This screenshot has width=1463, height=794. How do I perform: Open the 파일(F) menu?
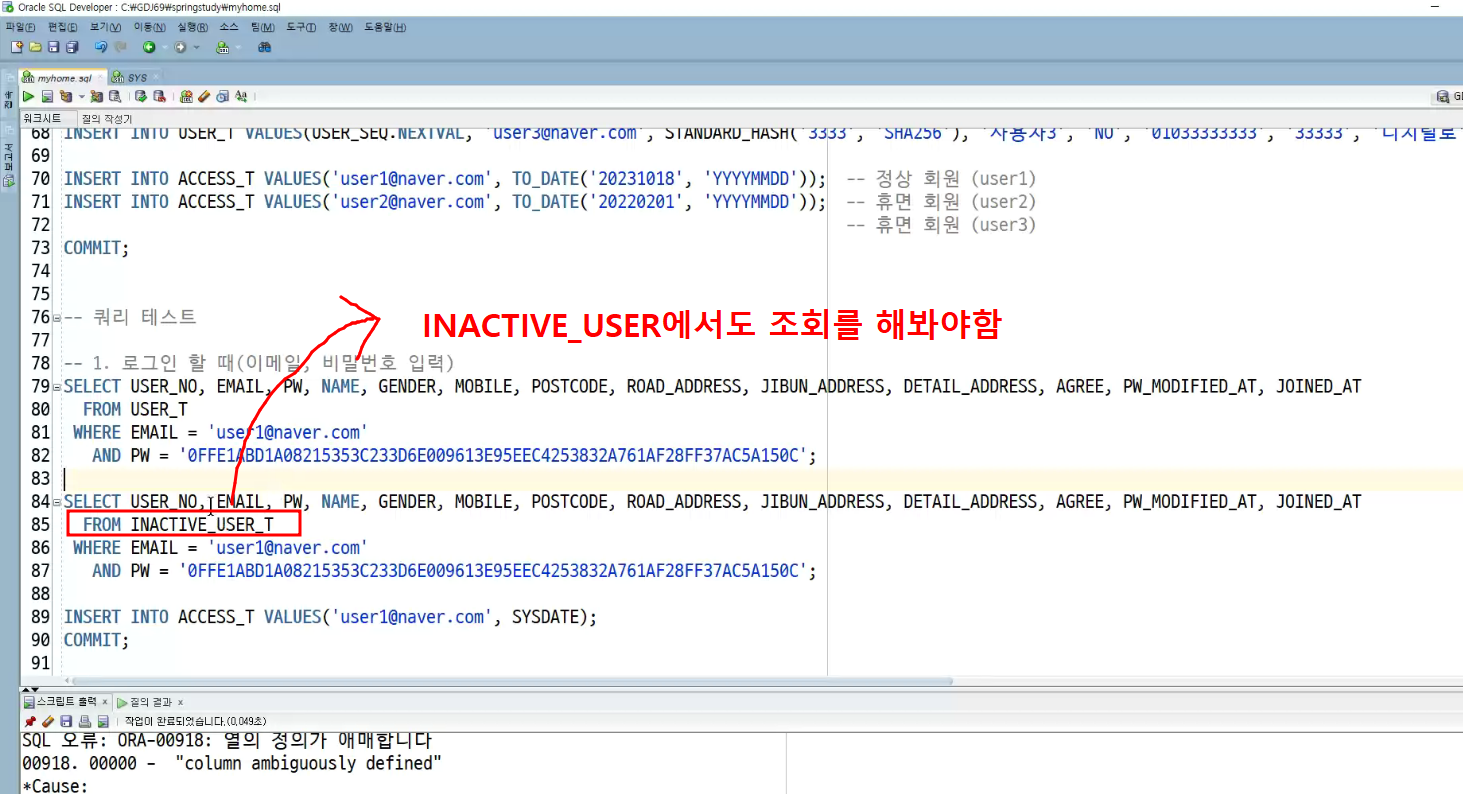pyautogui.click(x=20, y=27)
